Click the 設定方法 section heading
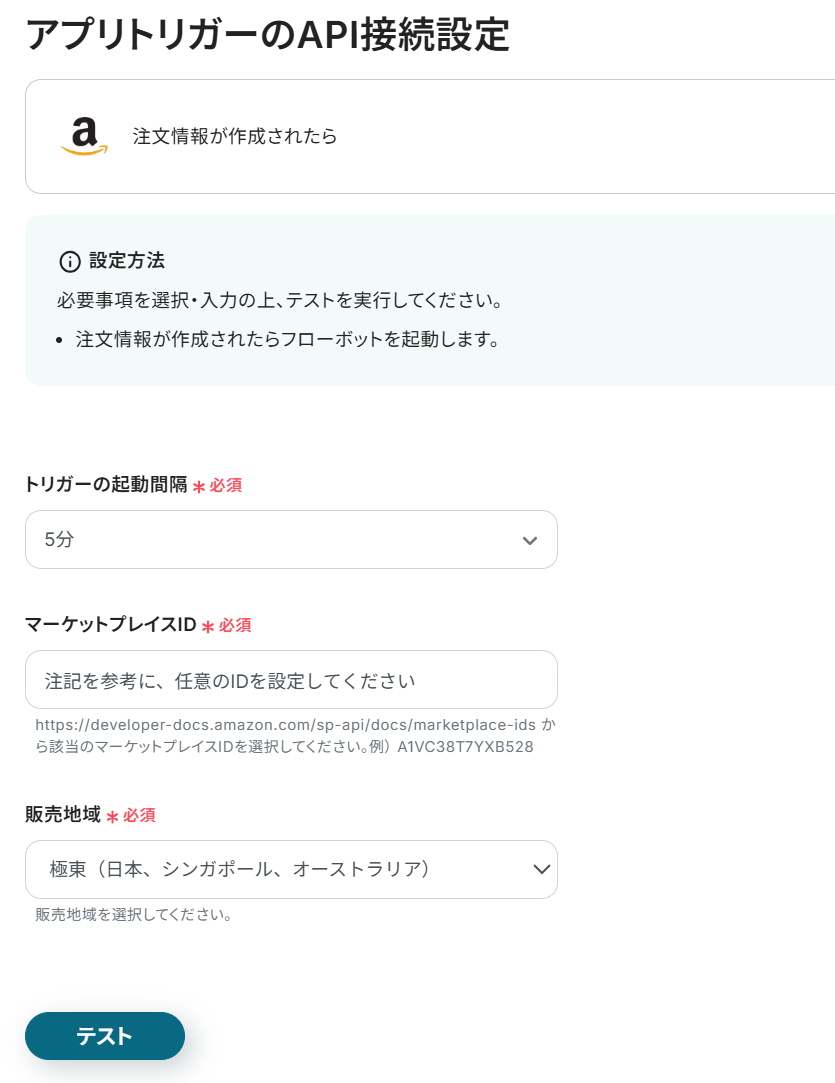 (127, 261)
